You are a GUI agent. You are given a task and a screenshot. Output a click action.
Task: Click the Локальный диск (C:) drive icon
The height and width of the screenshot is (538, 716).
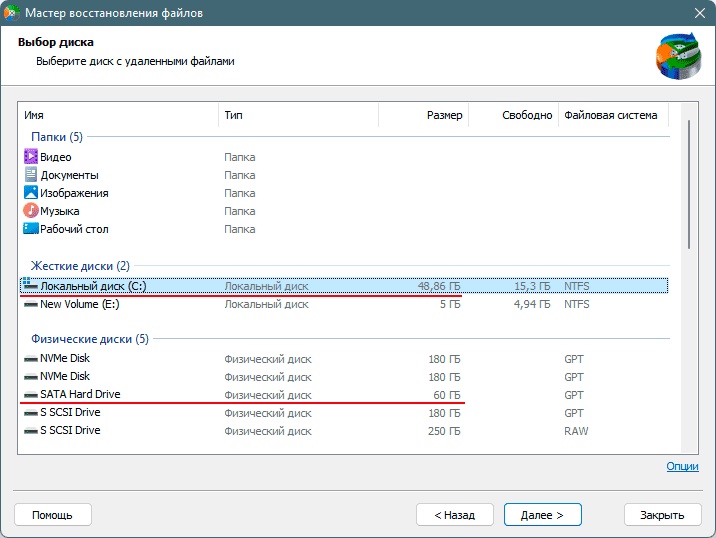pyautogui.click(x=31, y=285)
